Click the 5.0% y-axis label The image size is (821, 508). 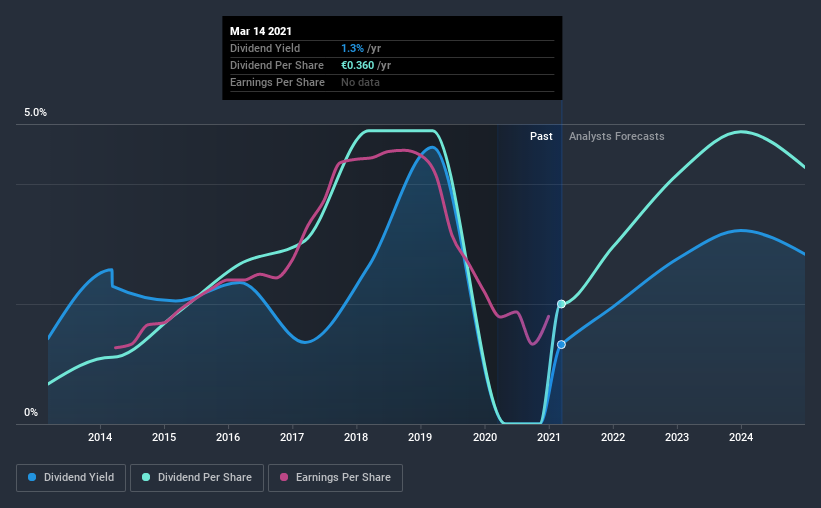click(x=35, y=113)
